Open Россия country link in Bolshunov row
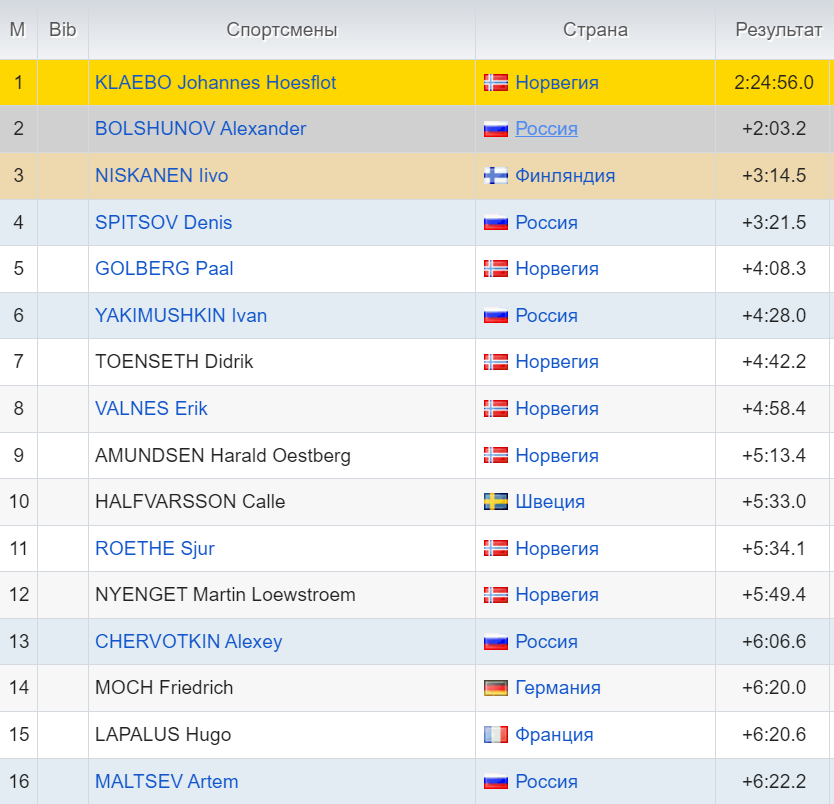Screen dimensions: 834x804 click(546, 129)
